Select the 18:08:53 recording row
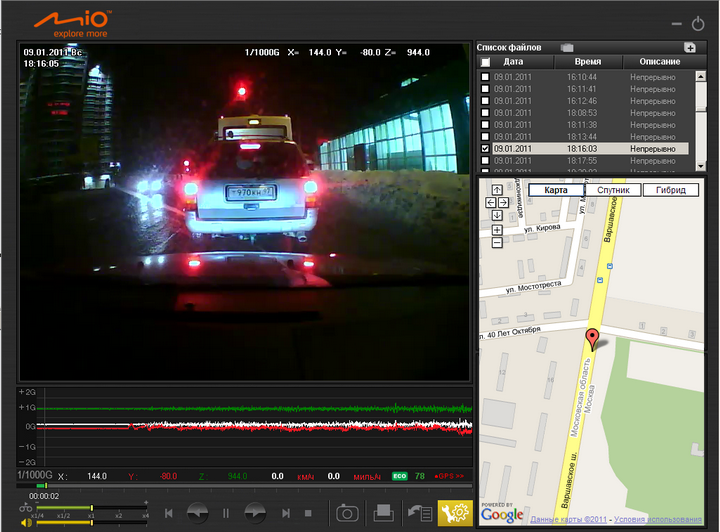720x532 pixels. [590, 113]
